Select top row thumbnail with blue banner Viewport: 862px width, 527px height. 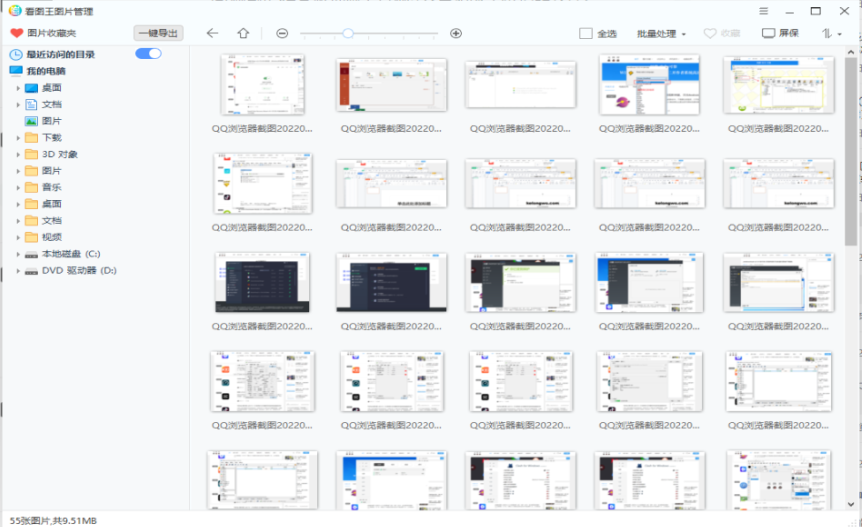pos(649,84)
